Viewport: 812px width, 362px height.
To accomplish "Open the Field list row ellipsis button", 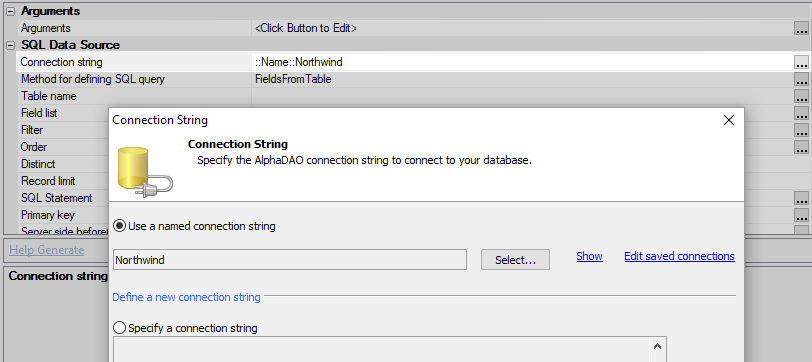I will coord(801,113).
